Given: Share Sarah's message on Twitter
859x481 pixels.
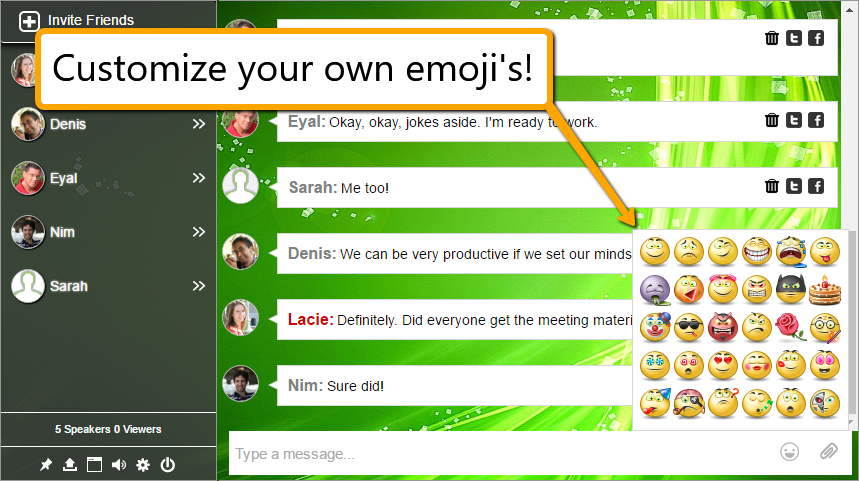Looking at the screenshot, I should (794, 186).
